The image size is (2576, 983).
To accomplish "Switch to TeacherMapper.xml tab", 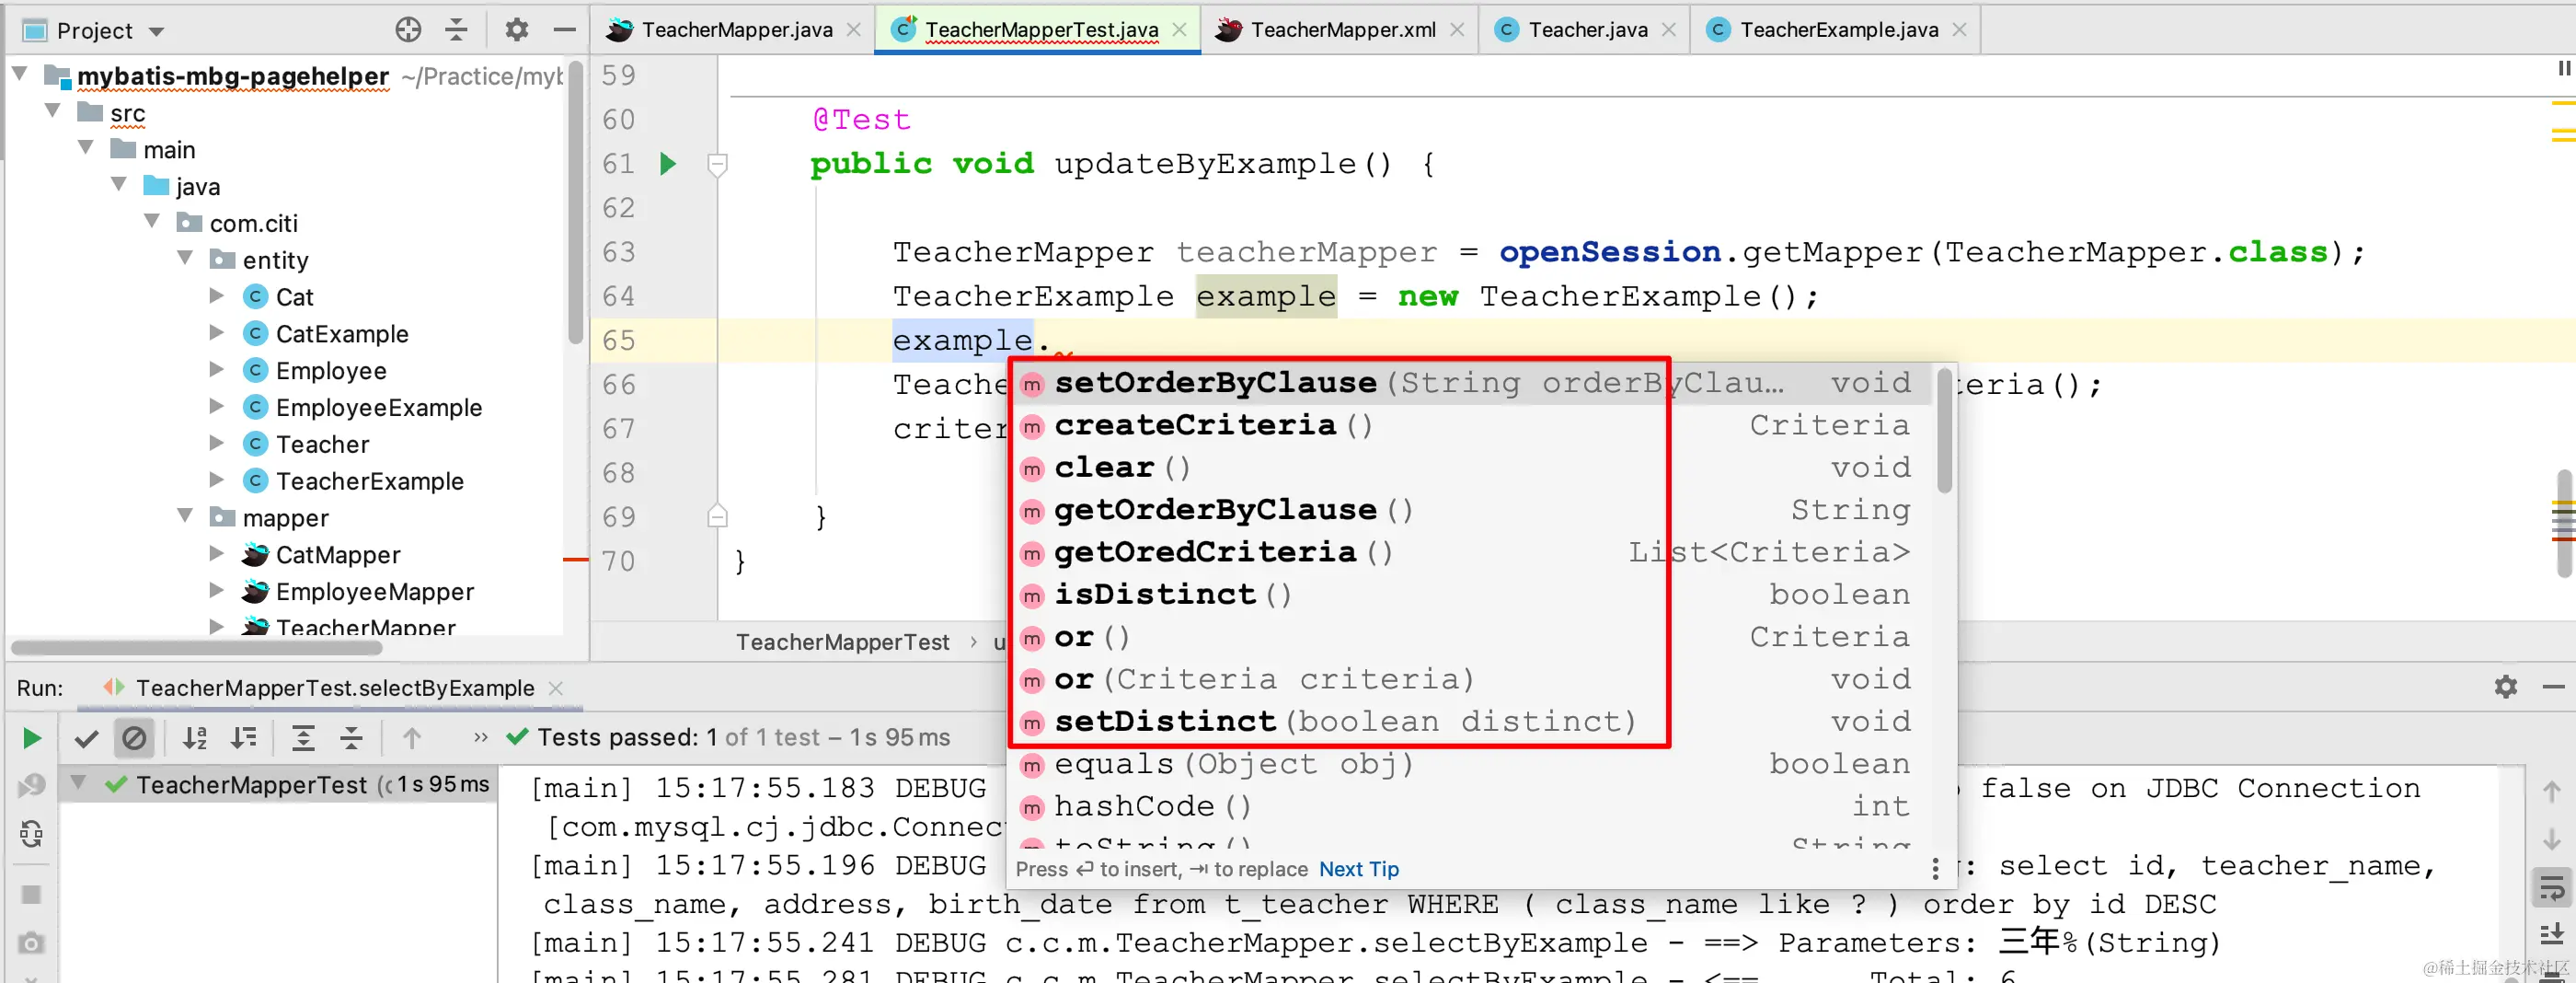I will [x=1342, y=30].
